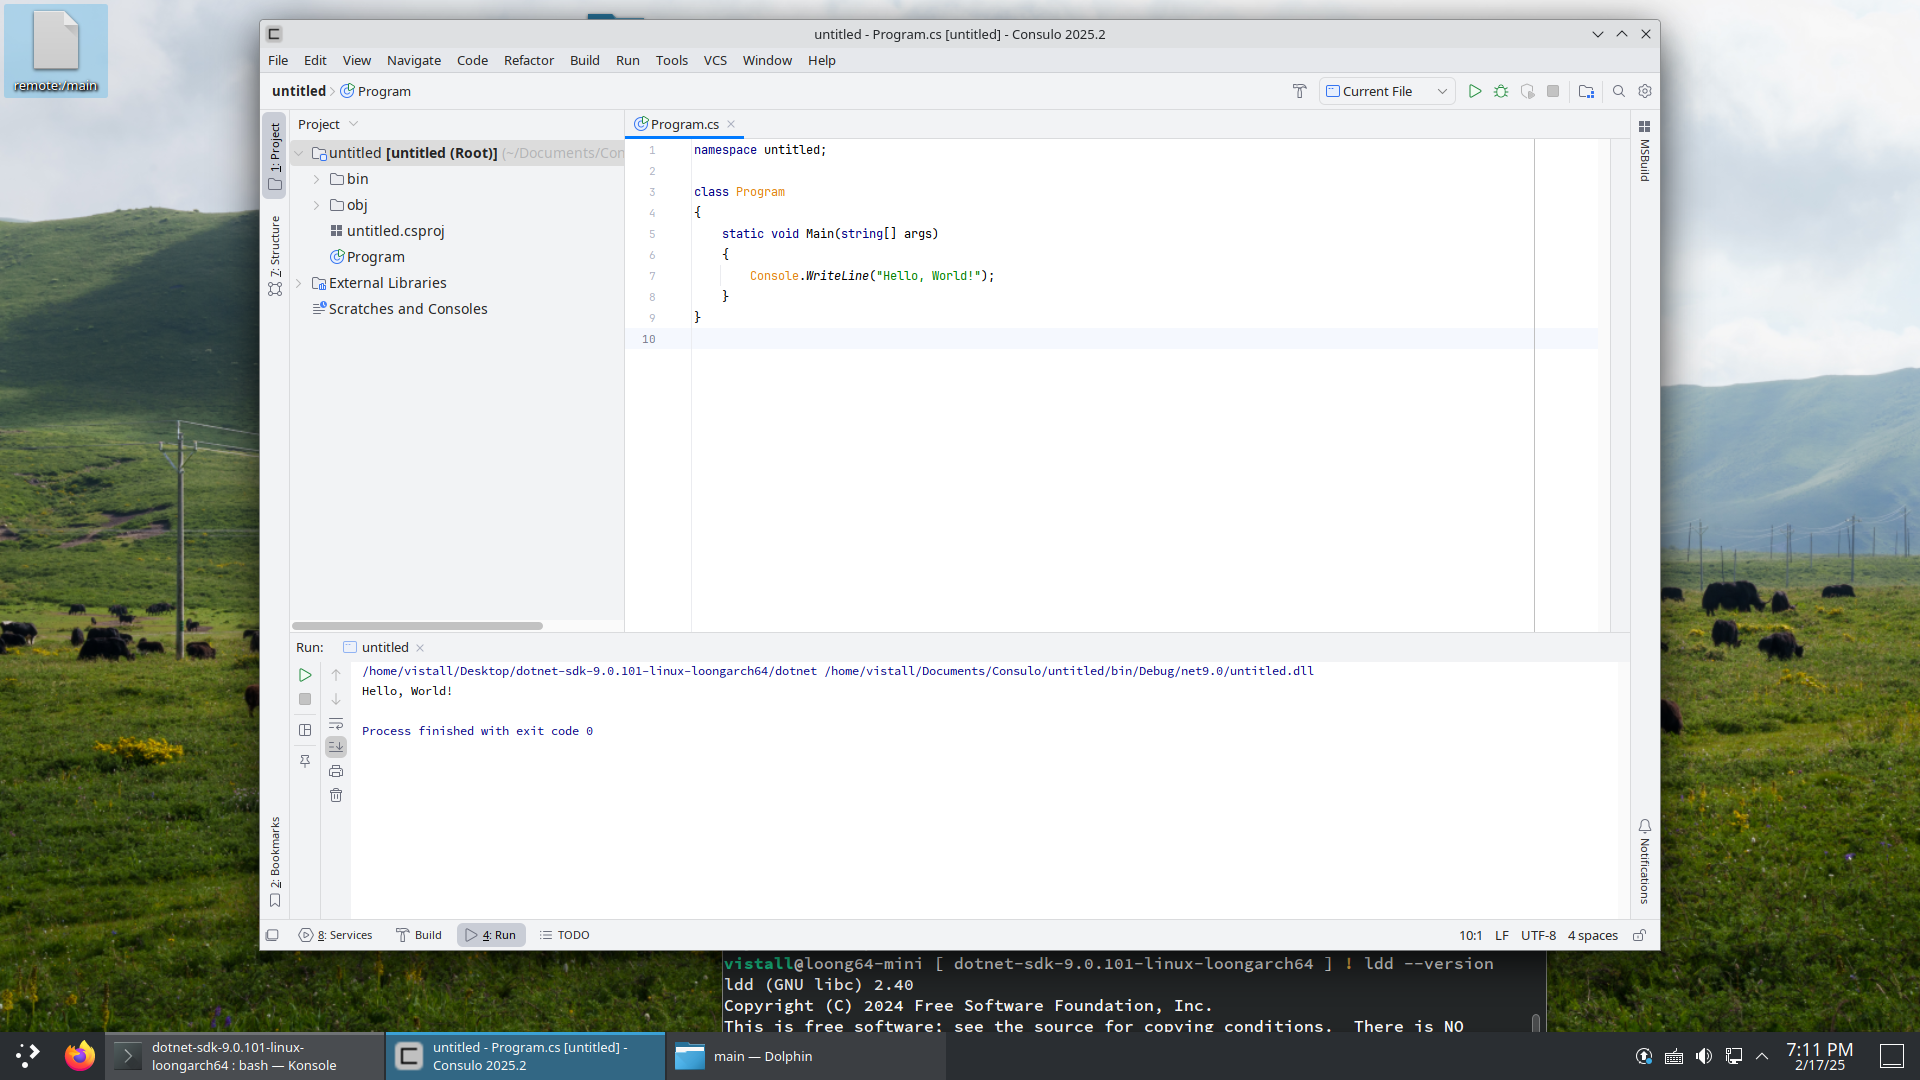Close the untitled Run tab
The image size is (1920, 1080).
click(420, 648)
